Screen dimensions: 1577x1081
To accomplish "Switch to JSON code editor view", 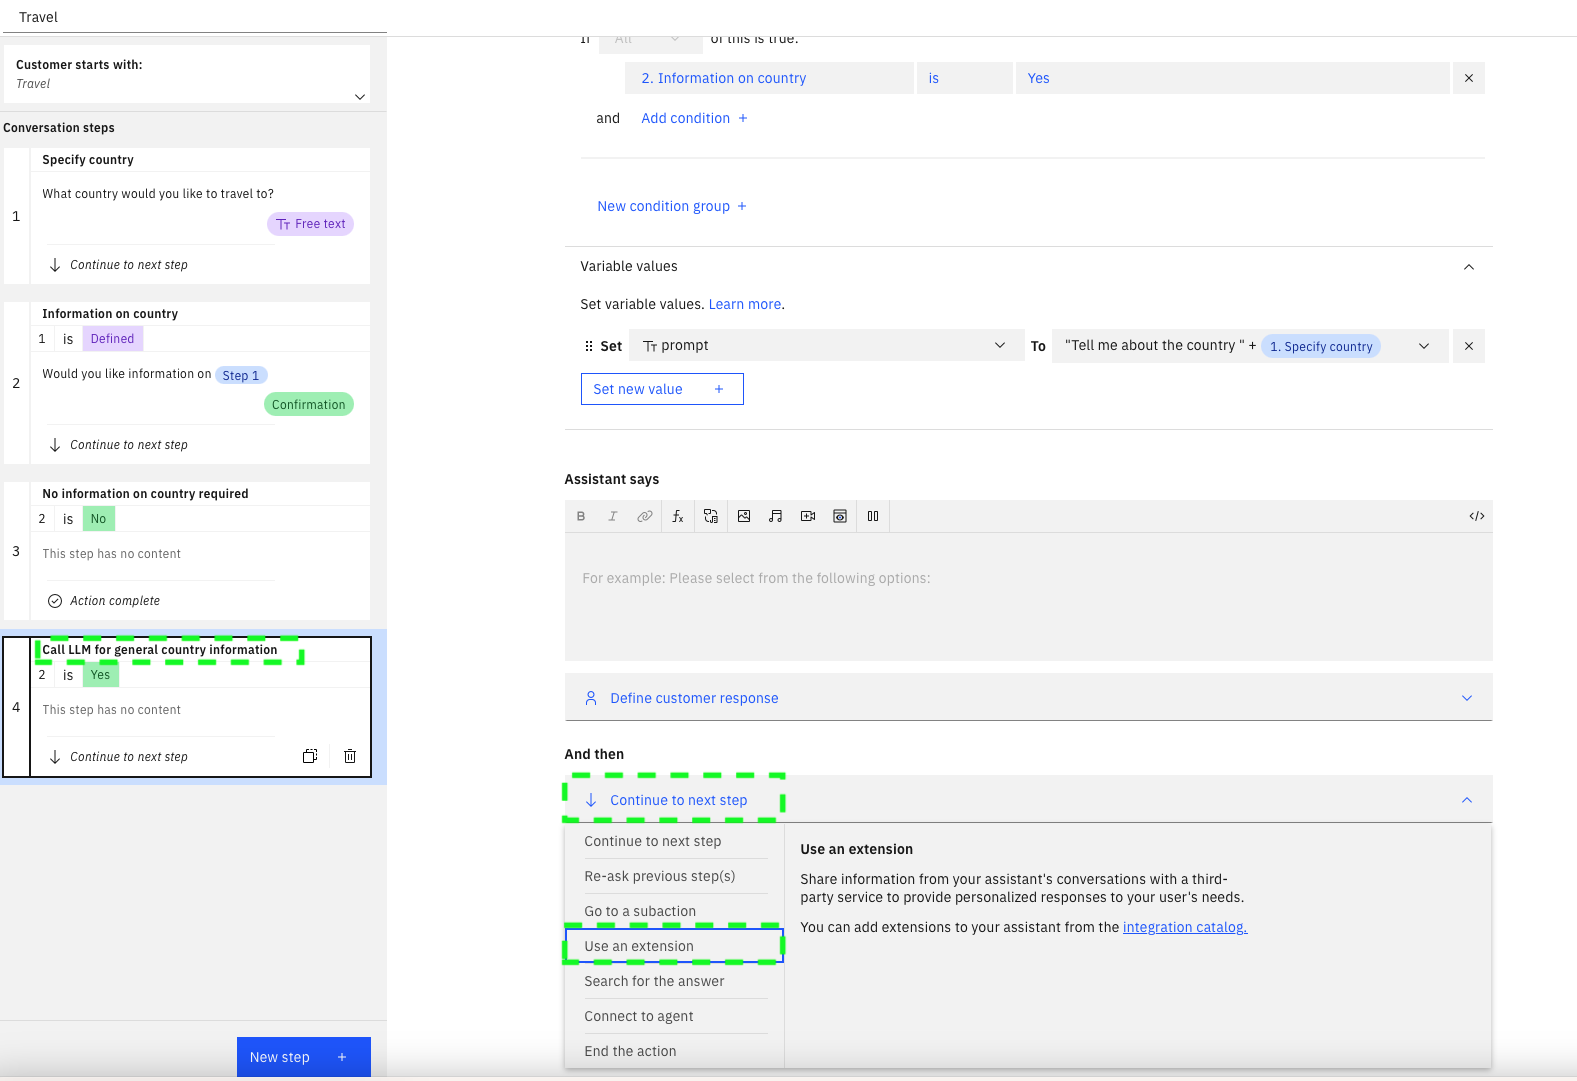I will 1476,516.
